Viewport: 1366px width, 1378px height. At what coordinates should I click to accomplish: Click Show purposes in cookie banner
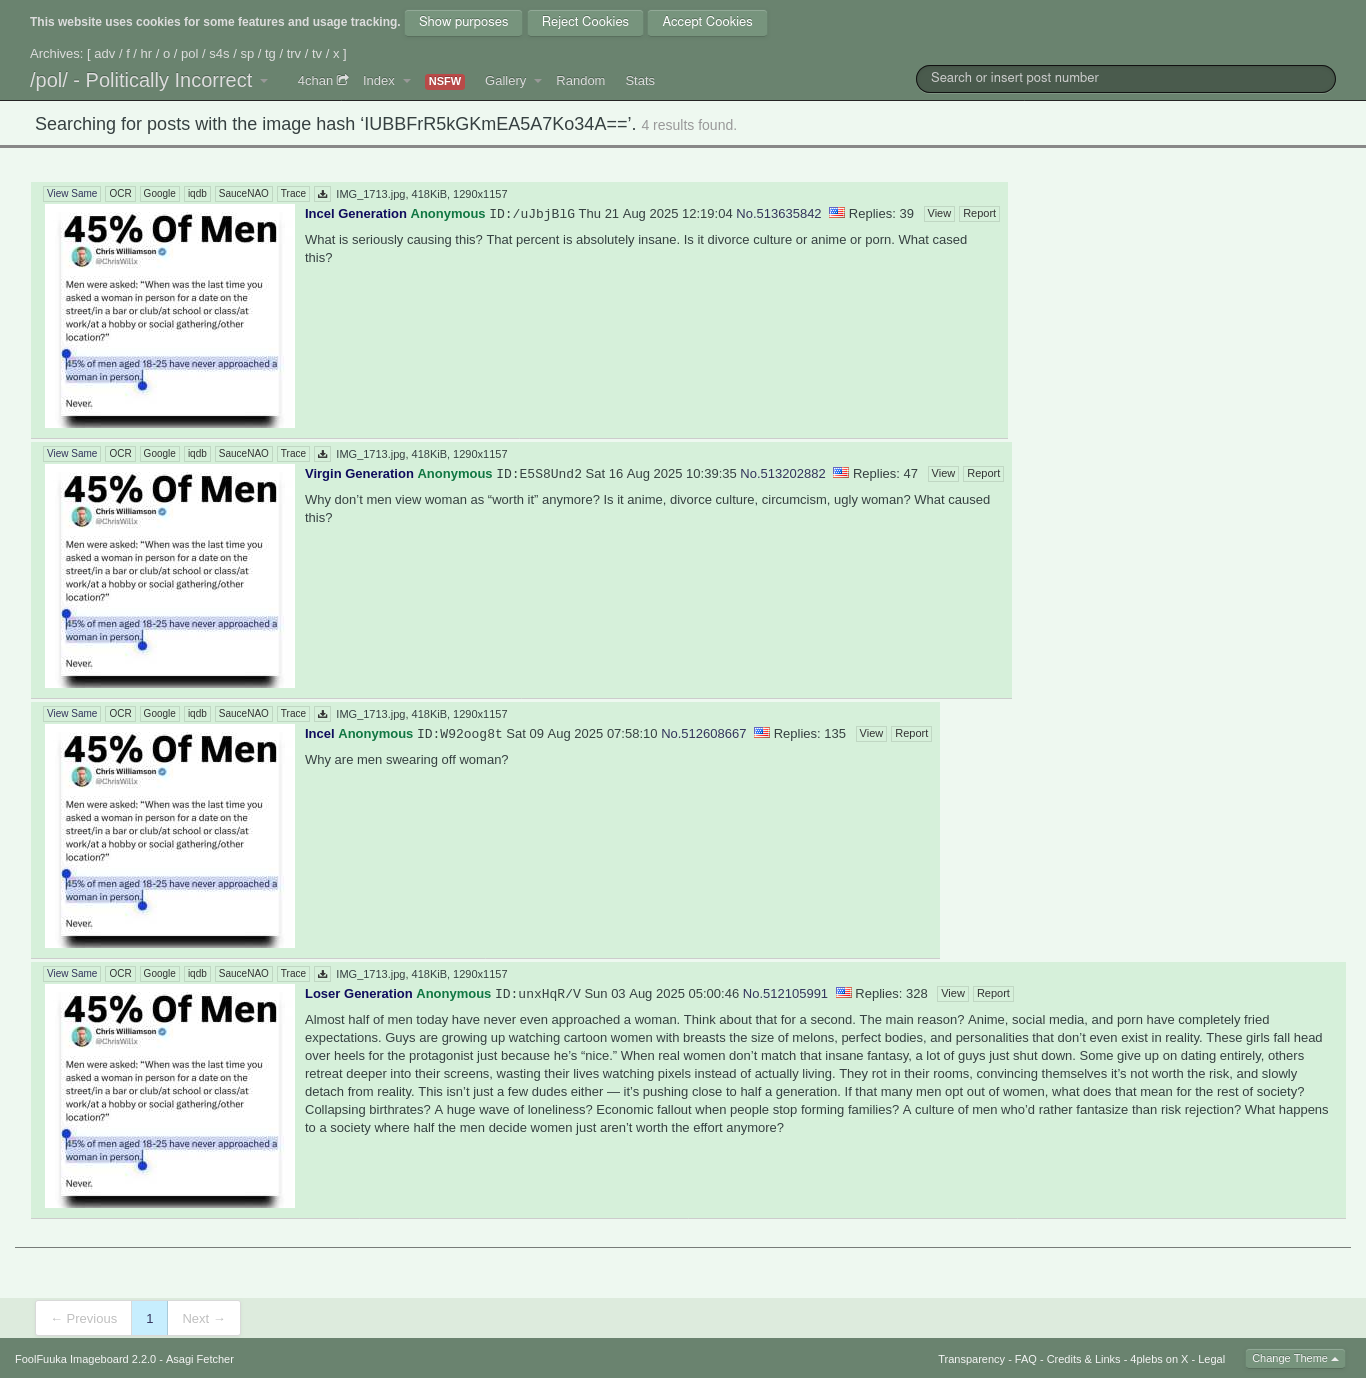point(463,22)
